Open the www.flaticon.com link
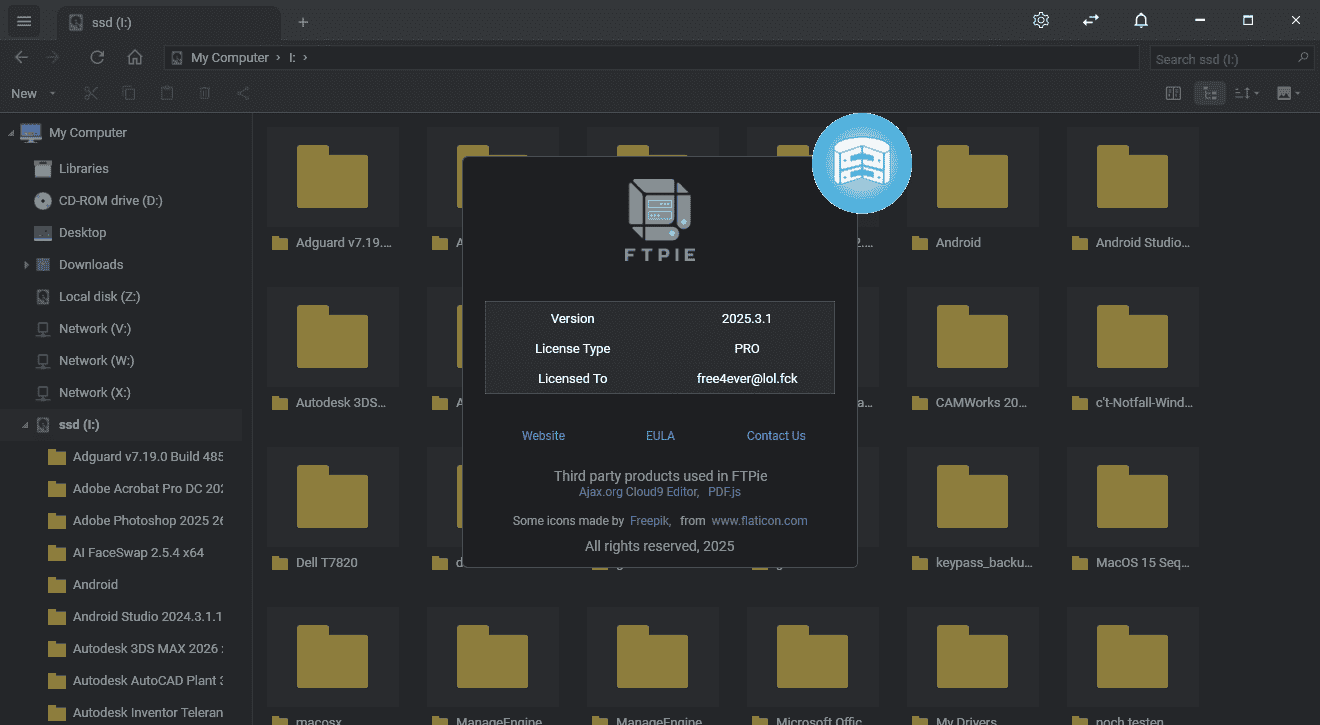Screen dimensions: 1320x725 pos(759,521)
